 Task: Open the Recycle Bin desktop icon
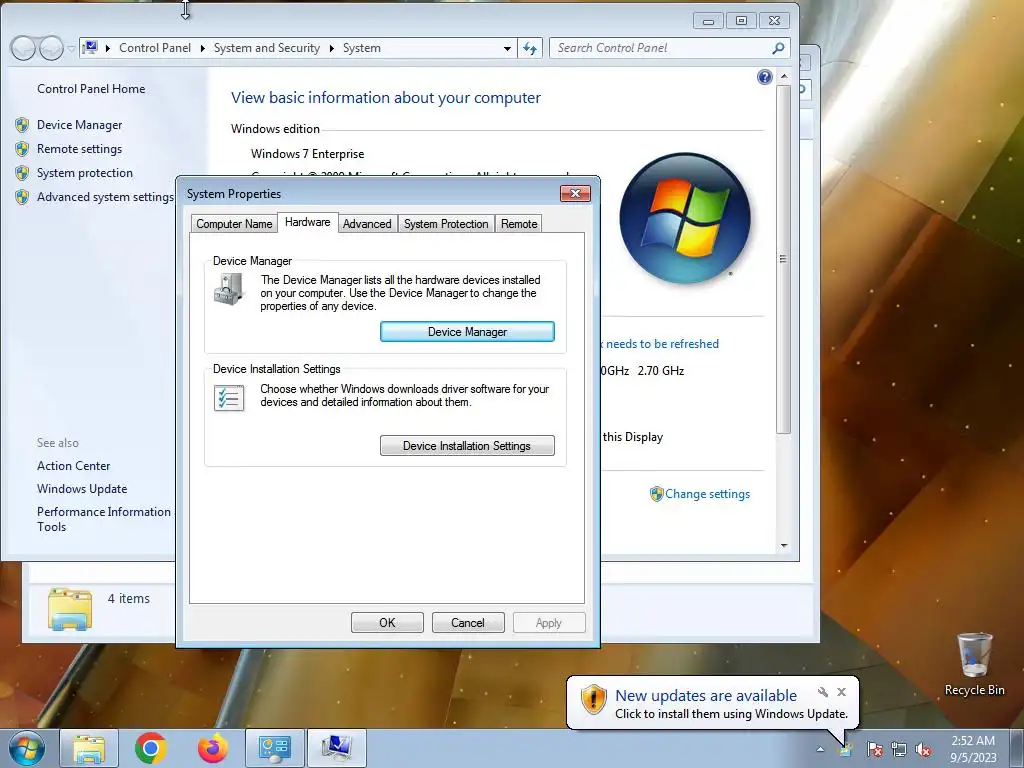(x=974, y=664)
